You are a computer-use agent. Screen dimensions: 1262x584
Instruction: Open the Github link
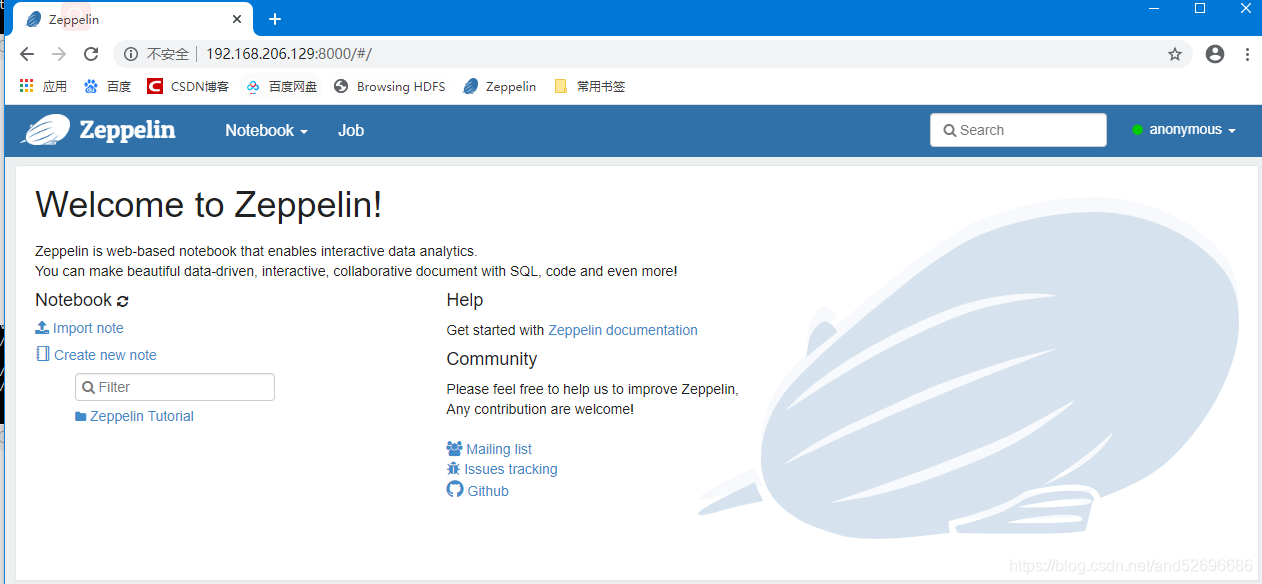coord(477,490)
